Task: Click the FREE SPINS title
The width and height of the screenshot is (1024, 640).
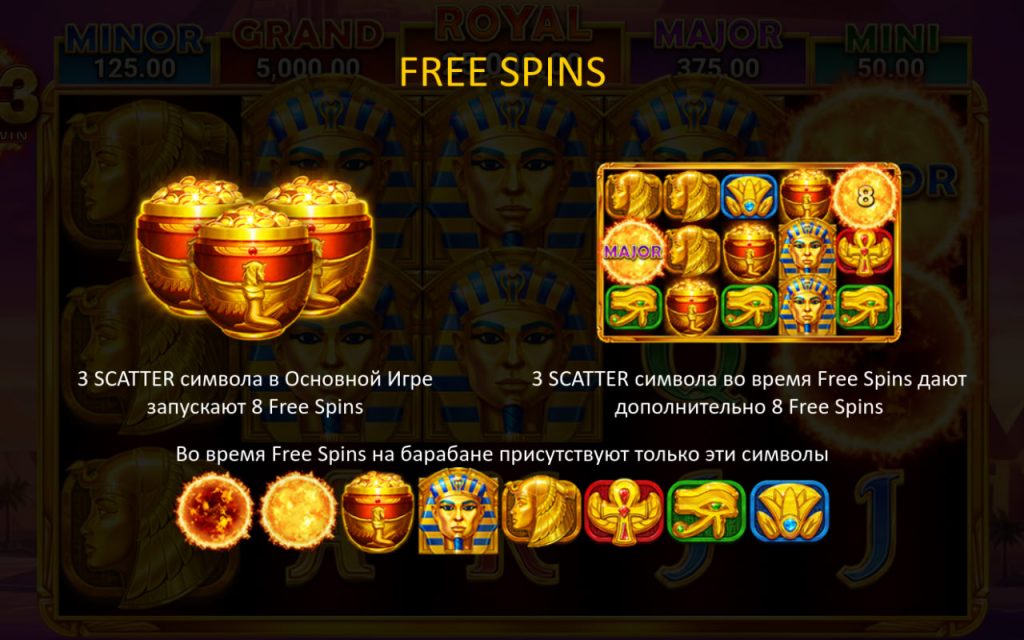Action: point(502,71)
